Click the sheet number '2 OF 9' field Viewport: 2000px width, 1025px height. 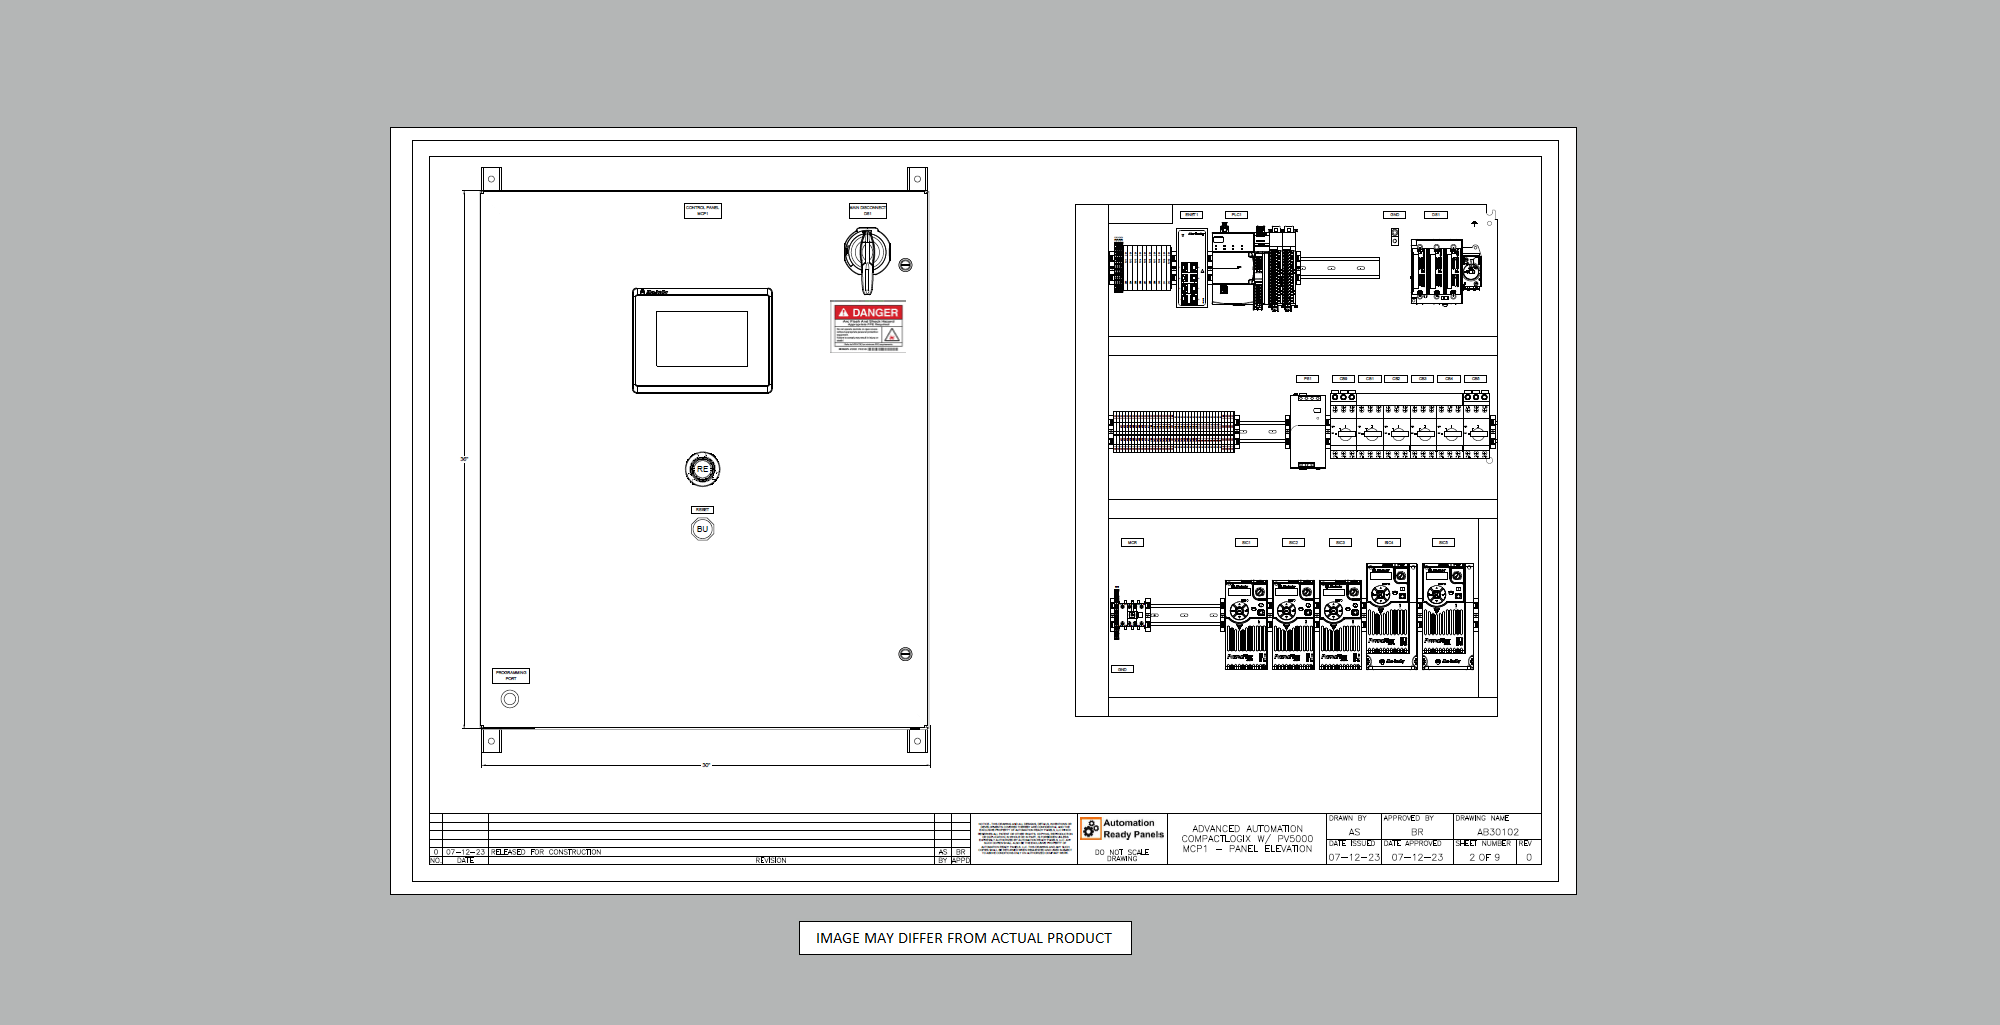click(x=1484, y=857)
